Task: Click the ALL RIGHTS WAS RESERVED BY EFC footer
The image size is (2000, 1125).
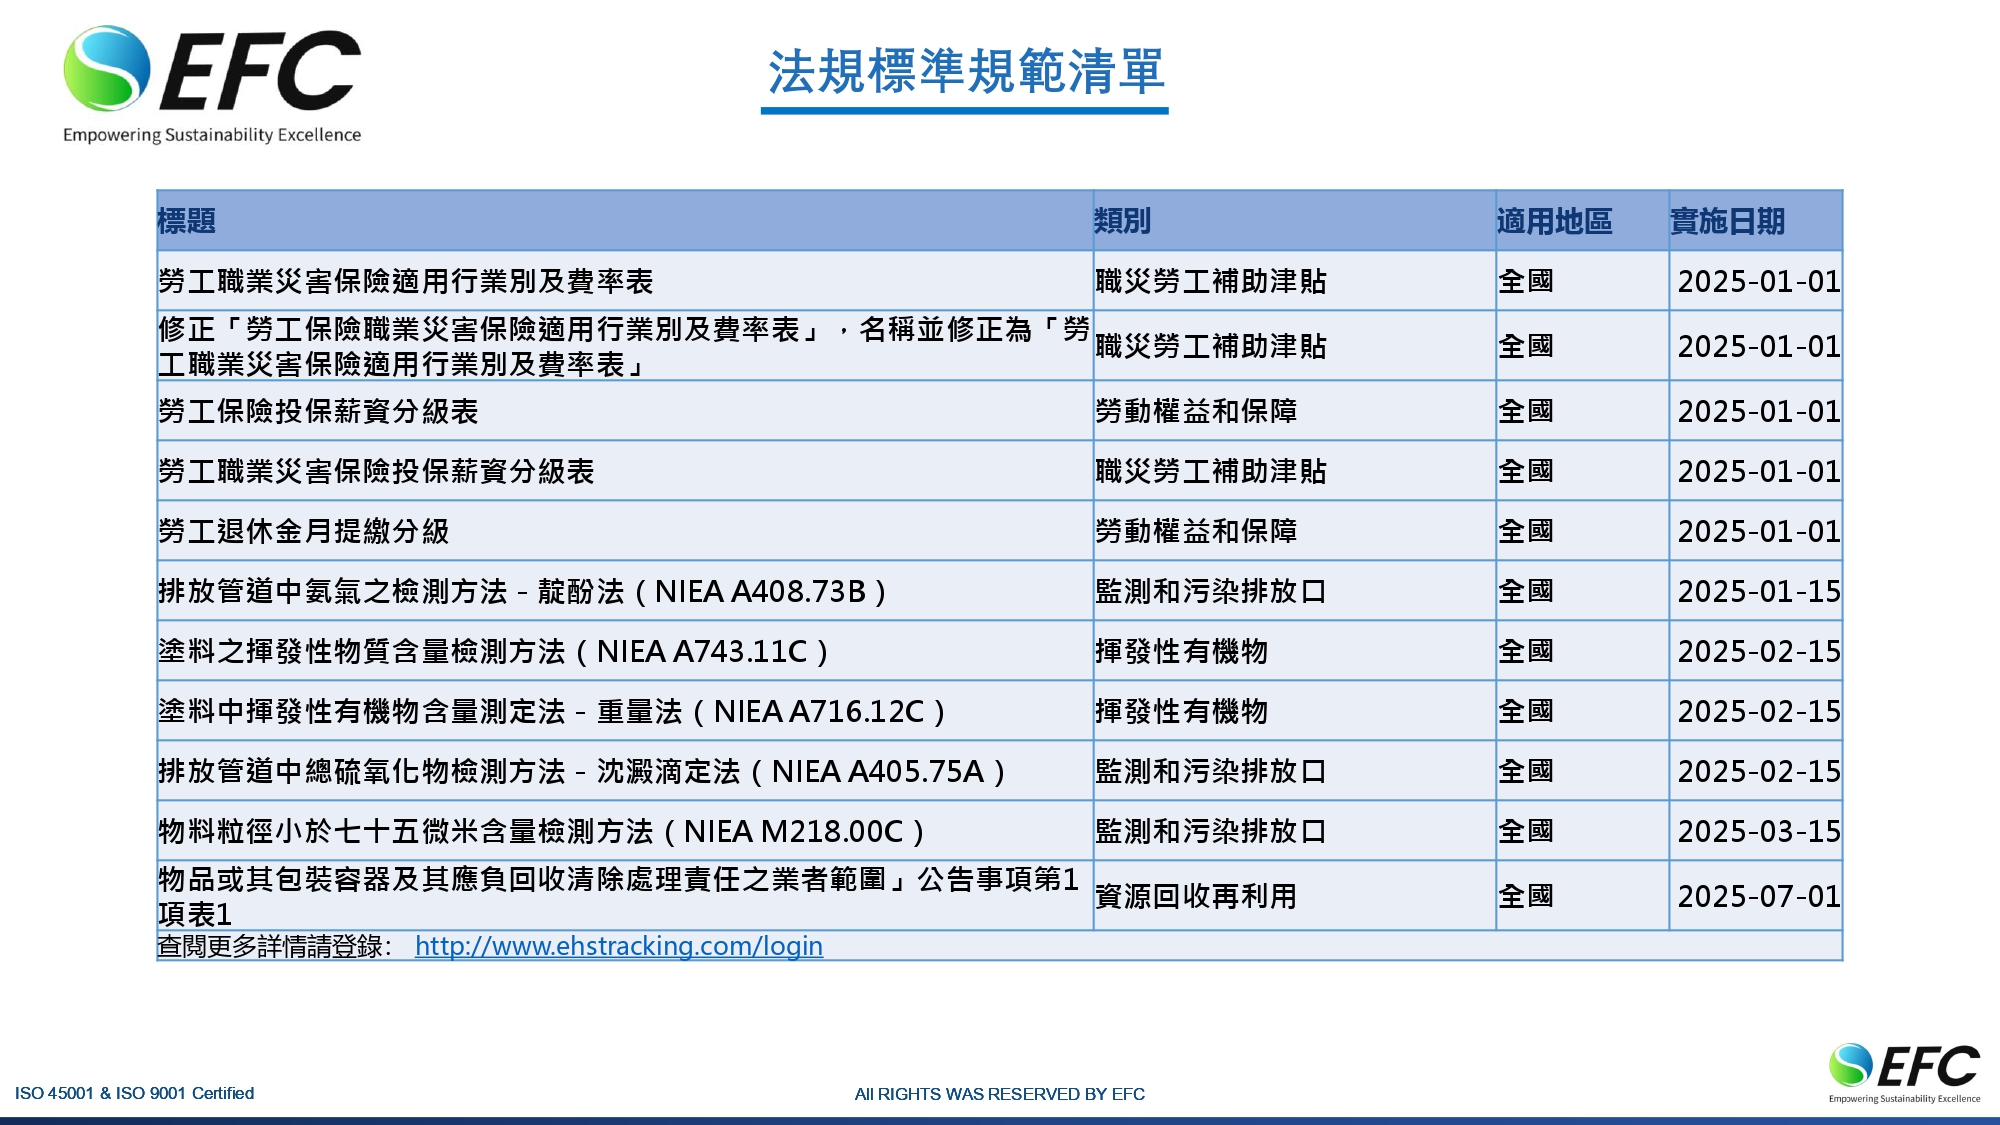Action: point(999,1094)
